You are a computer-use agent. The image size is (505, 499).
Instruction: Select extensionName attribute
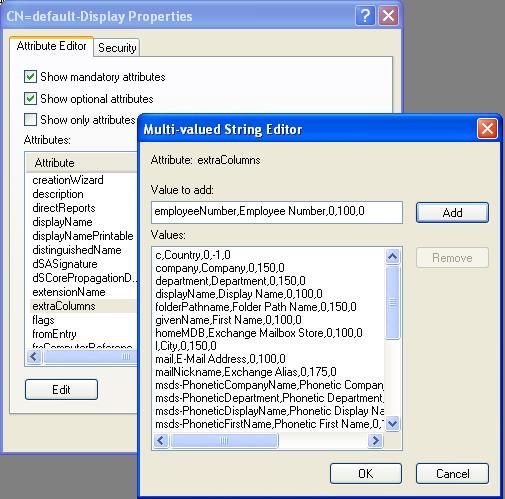(69, 292)
